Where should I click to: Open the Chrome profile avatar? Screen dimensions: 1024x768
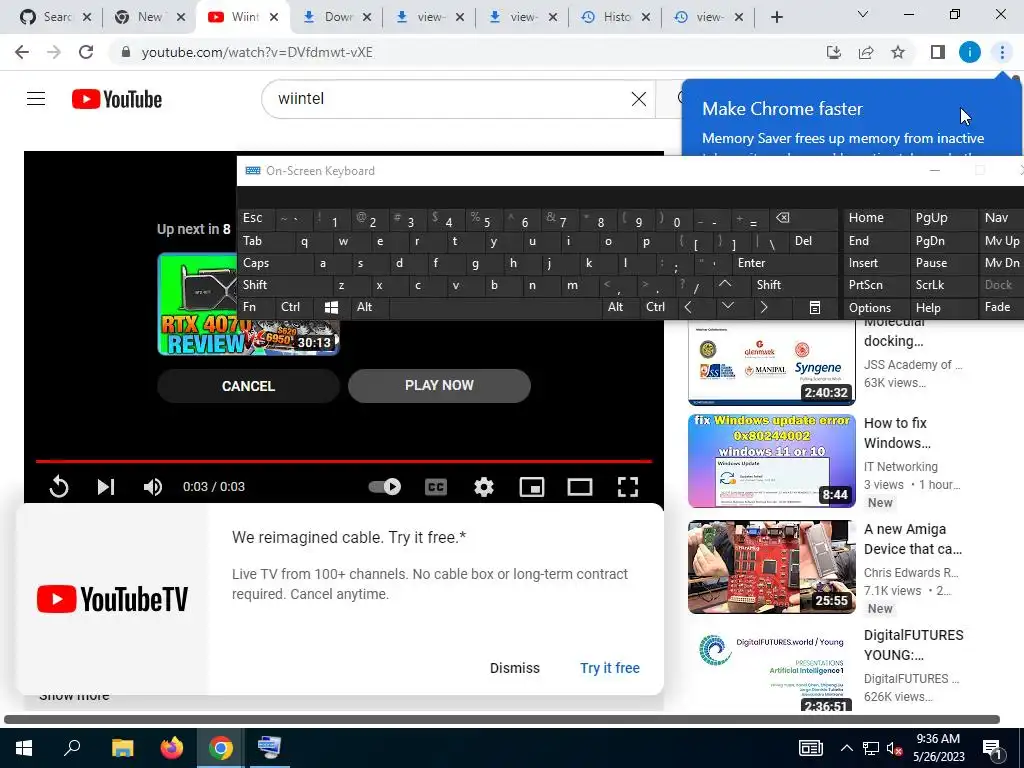[970, 52]
